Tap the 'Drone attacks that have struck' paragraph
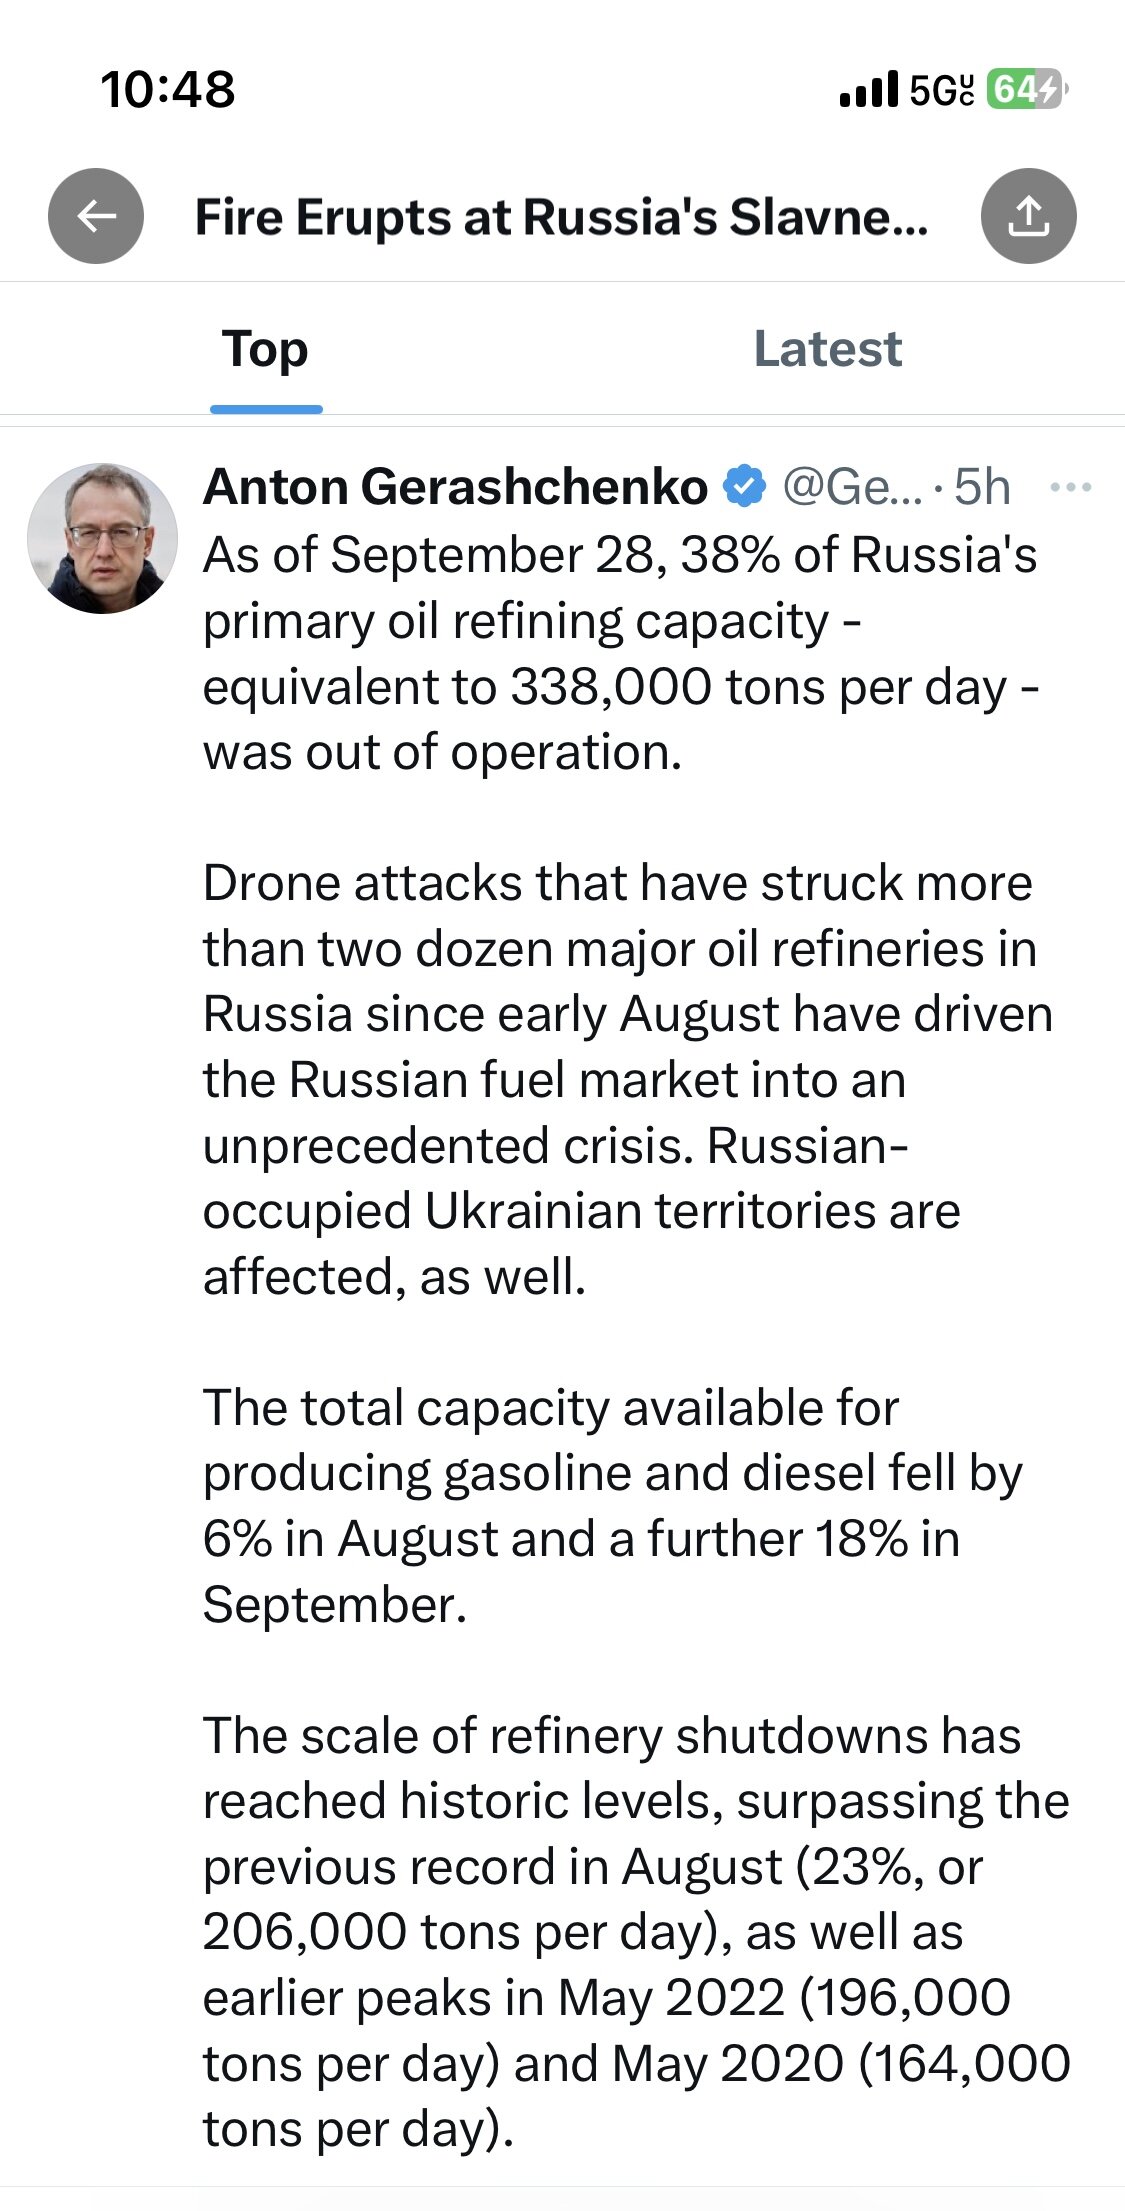Screen dimensions: 1125x2211 [x=620, y=1079]
